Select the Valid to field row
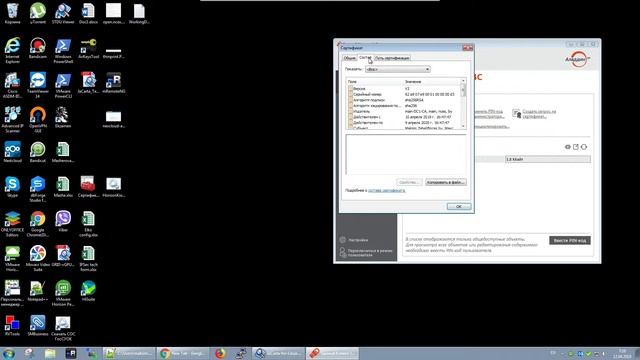The width and height of the screenshot is (640, 360). pos(405,122)
